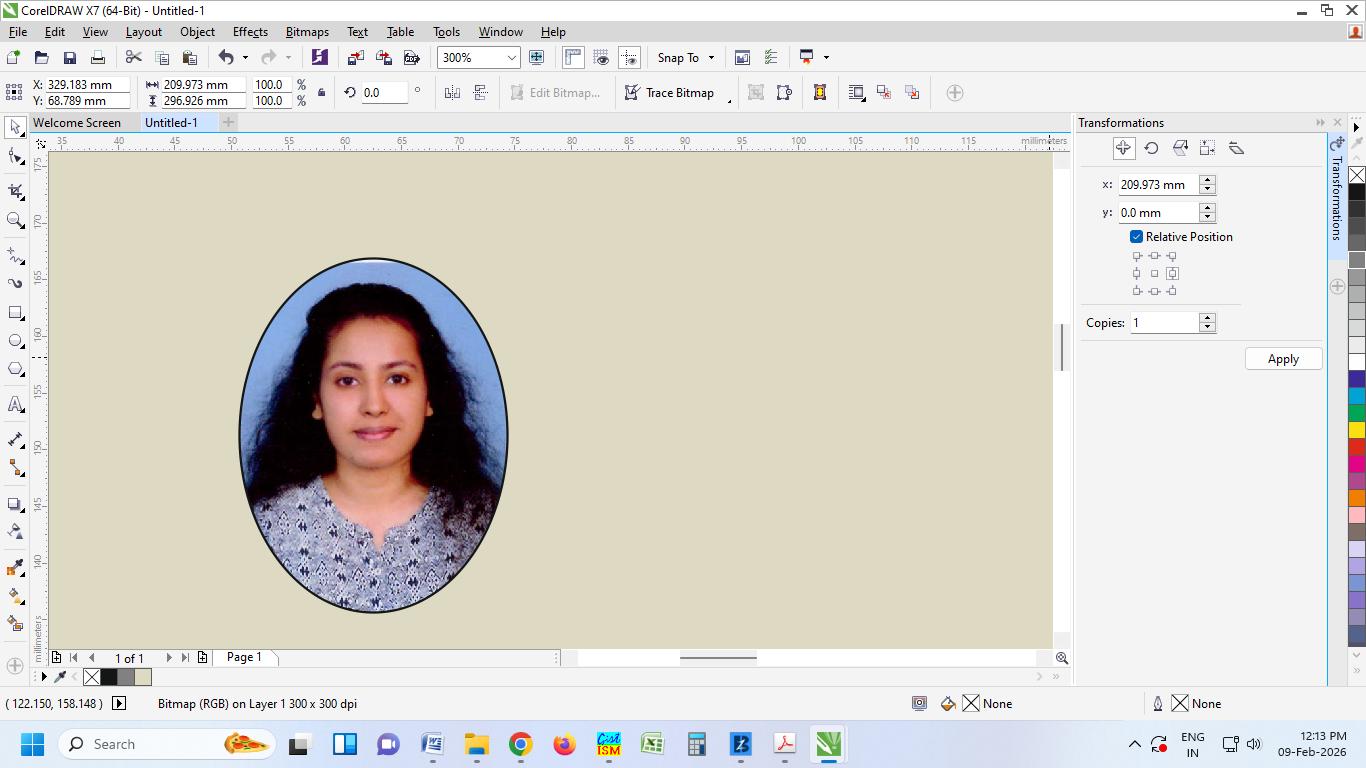Open the Layout menu
Viewport: 1366px width, 768px height.
coord(144,32)
